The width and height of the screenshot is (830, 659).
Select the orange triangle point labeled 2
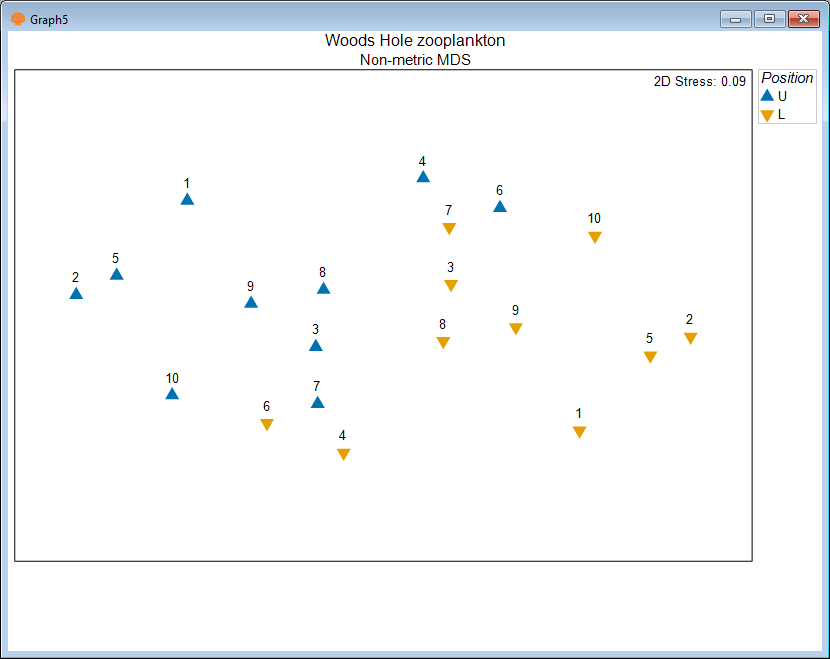690,338
